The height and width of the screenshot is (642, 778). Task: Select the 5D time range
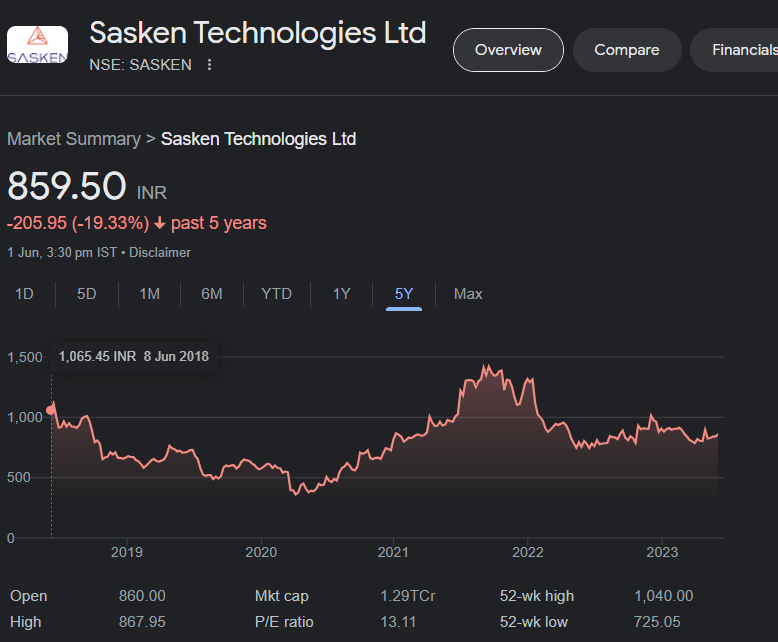coord(87,294)
